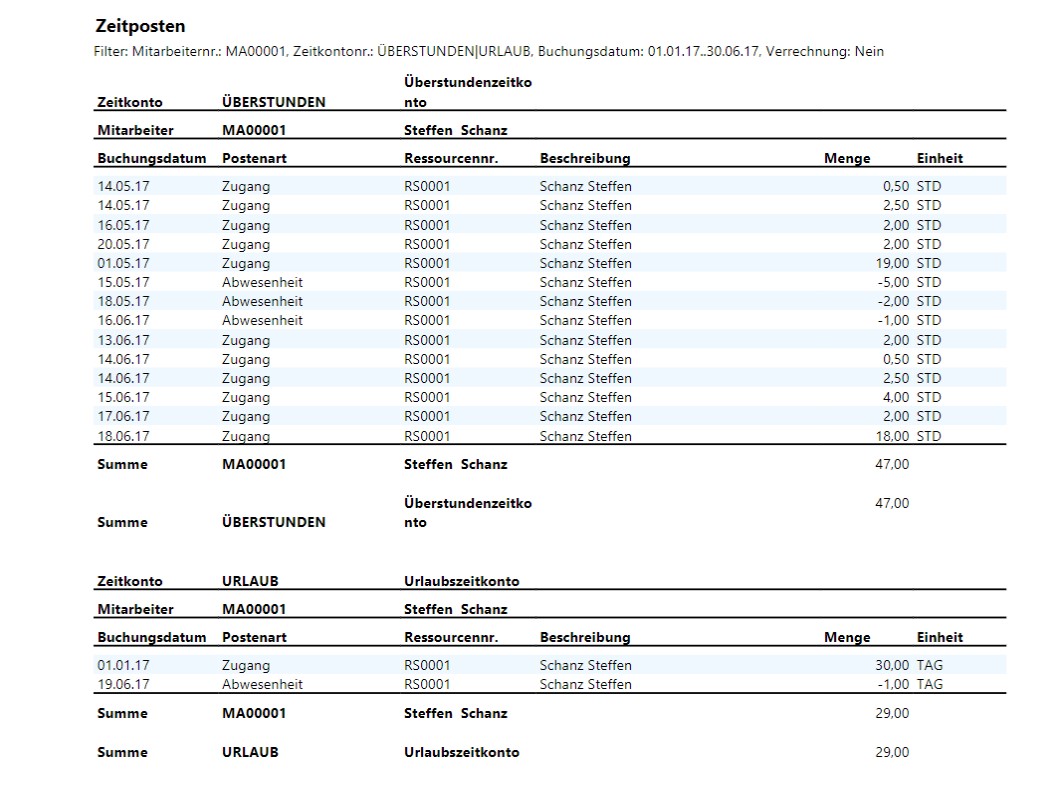This screenshot has height=810, width=1055.
Task: Click Ressourcennr. column header in ÜBERSTUNDEN table
Action: click(451, 159)
